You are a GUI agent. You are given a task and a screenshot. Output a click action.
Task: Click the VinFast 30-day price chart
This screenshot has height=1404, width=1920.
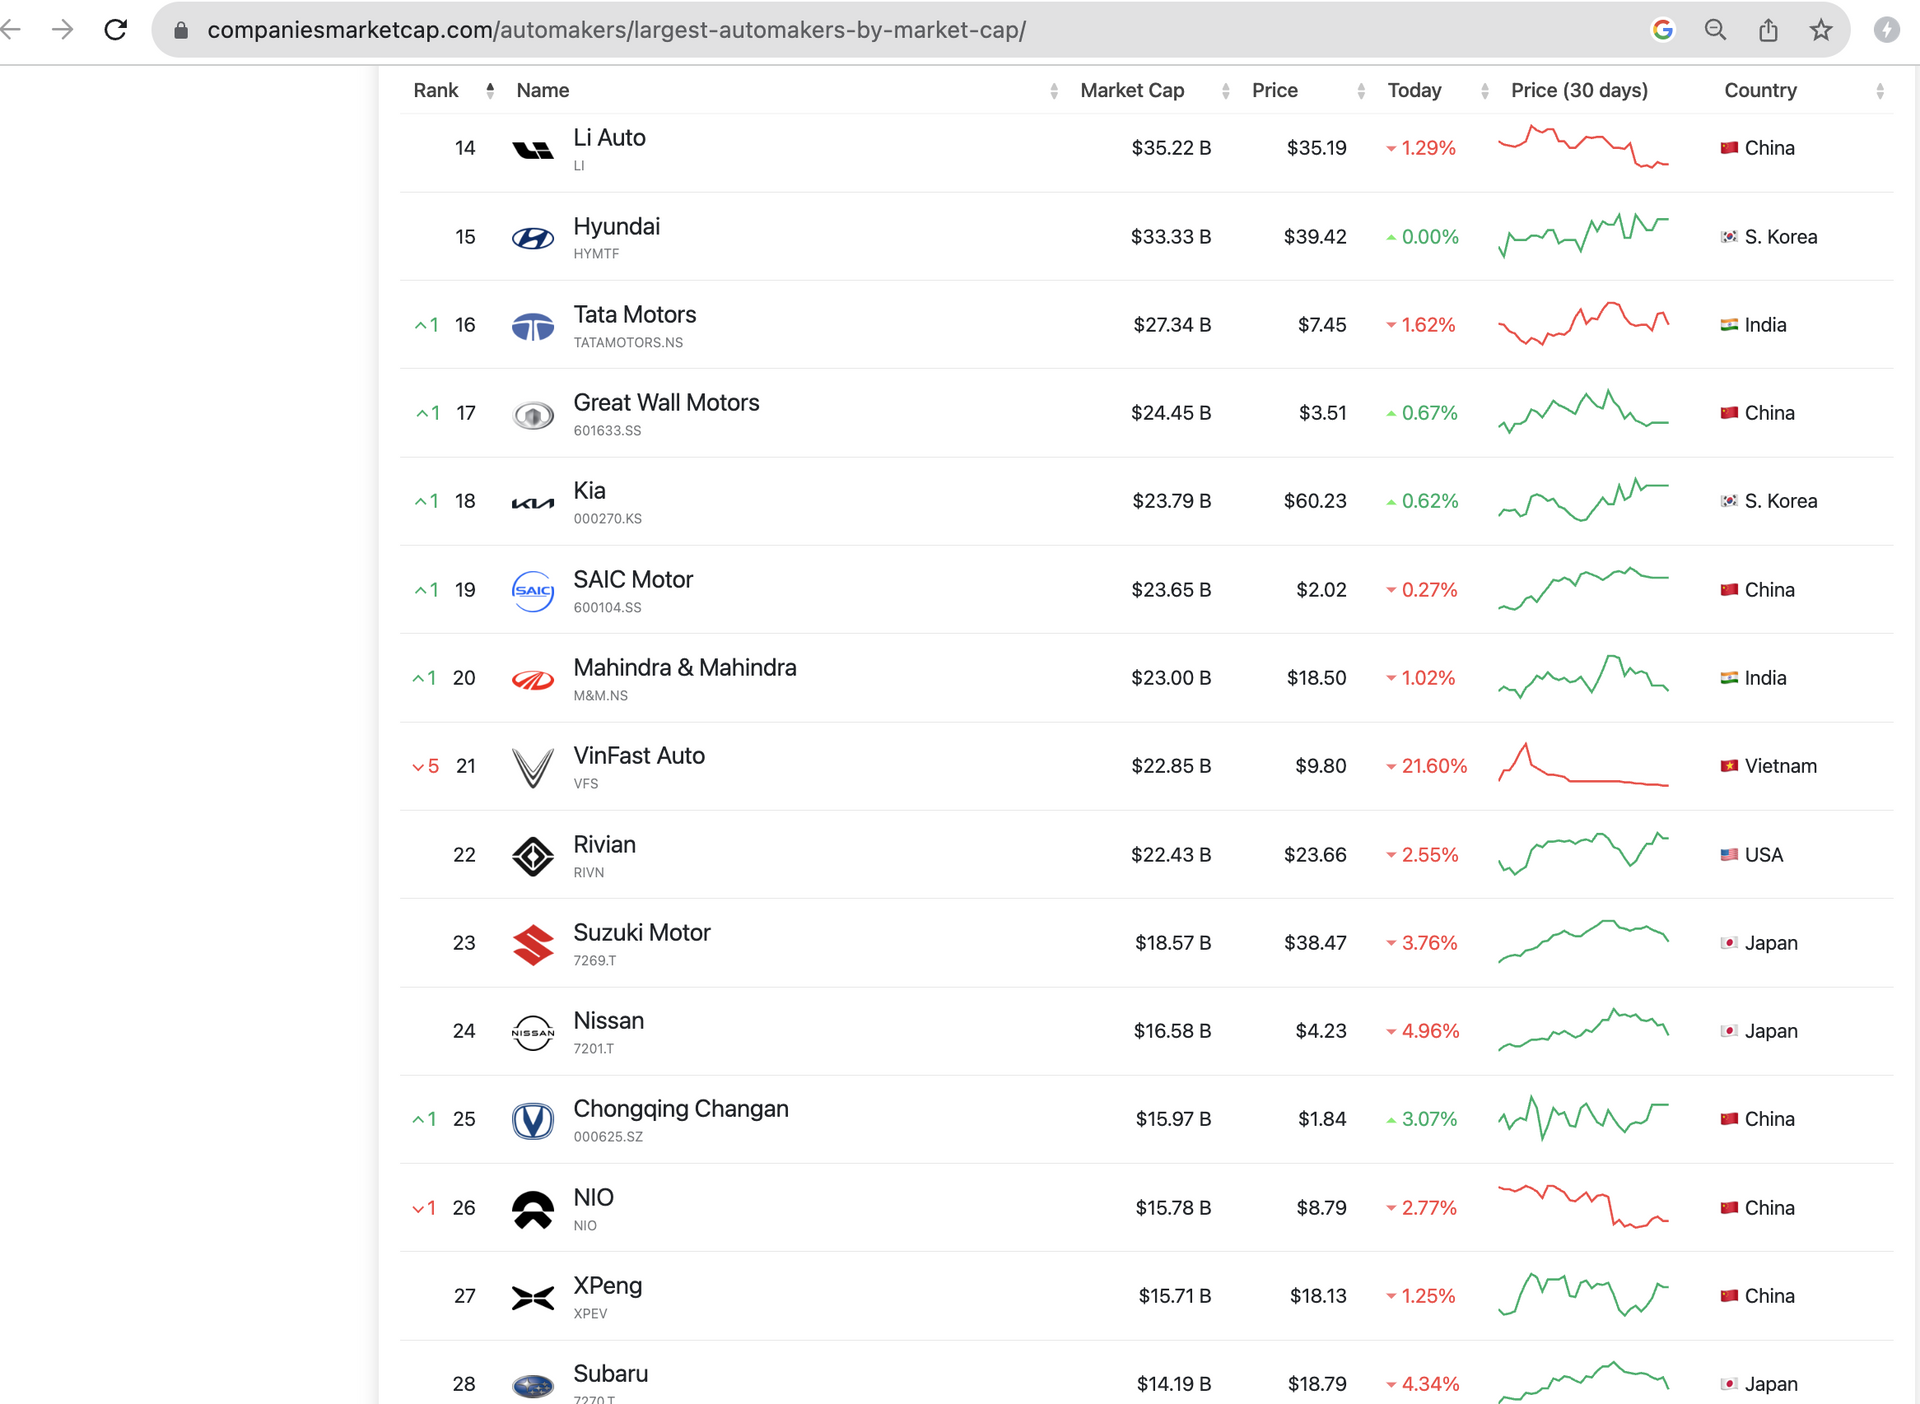tap(1583, 765)
